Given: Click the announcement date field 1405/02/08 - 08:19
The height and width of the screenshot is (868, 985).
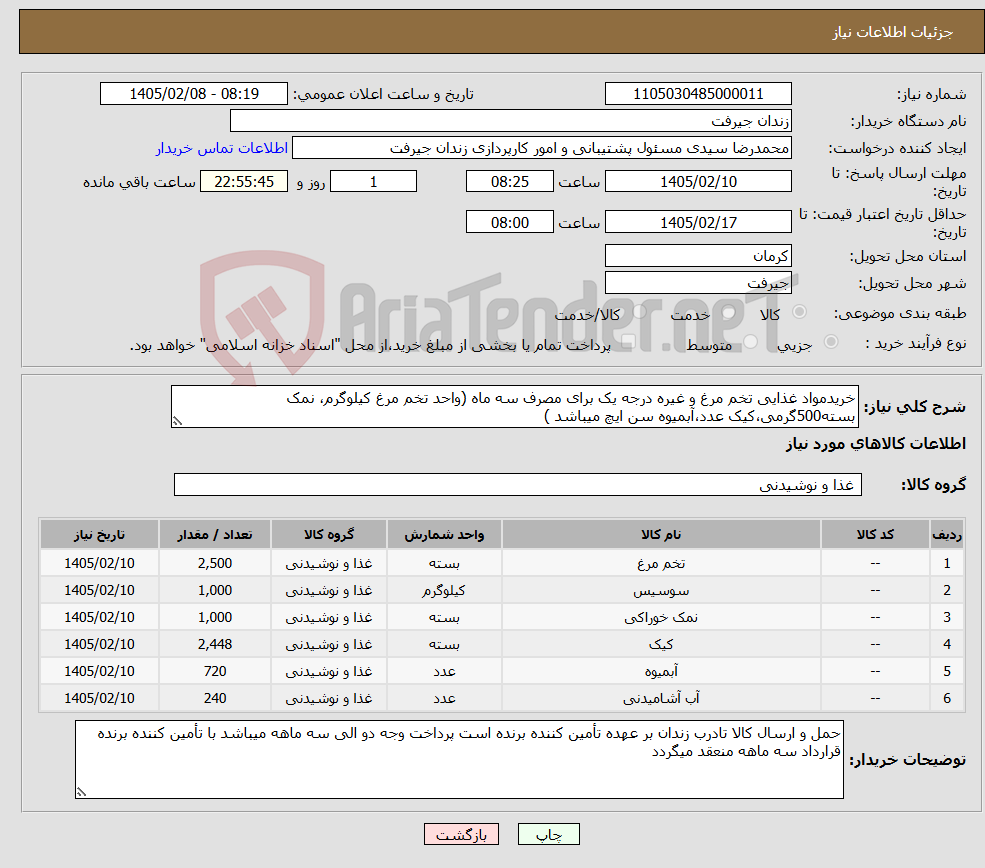Looking at the screenshot, I should pos(193,94).
